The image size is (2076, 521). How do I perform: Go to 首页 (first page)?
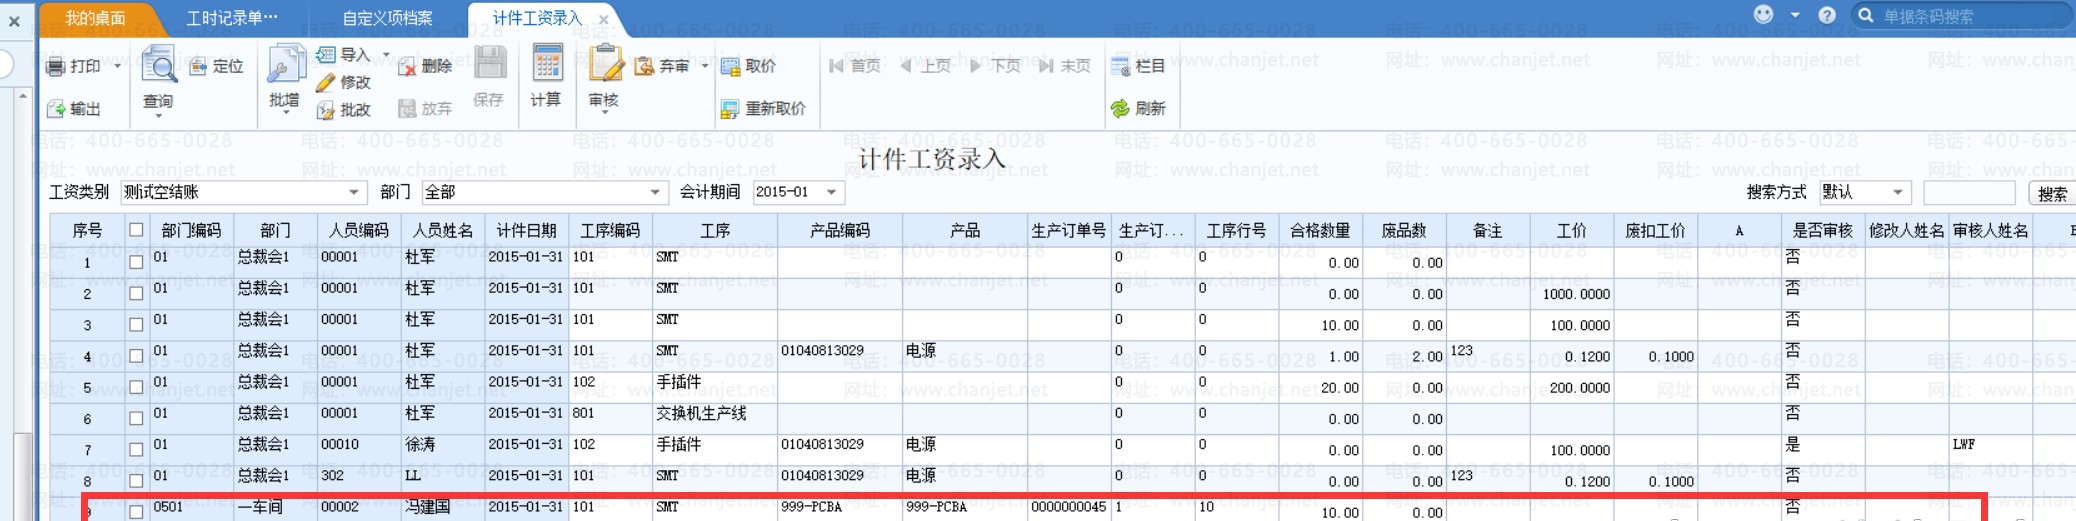click(x=855, y=66)
